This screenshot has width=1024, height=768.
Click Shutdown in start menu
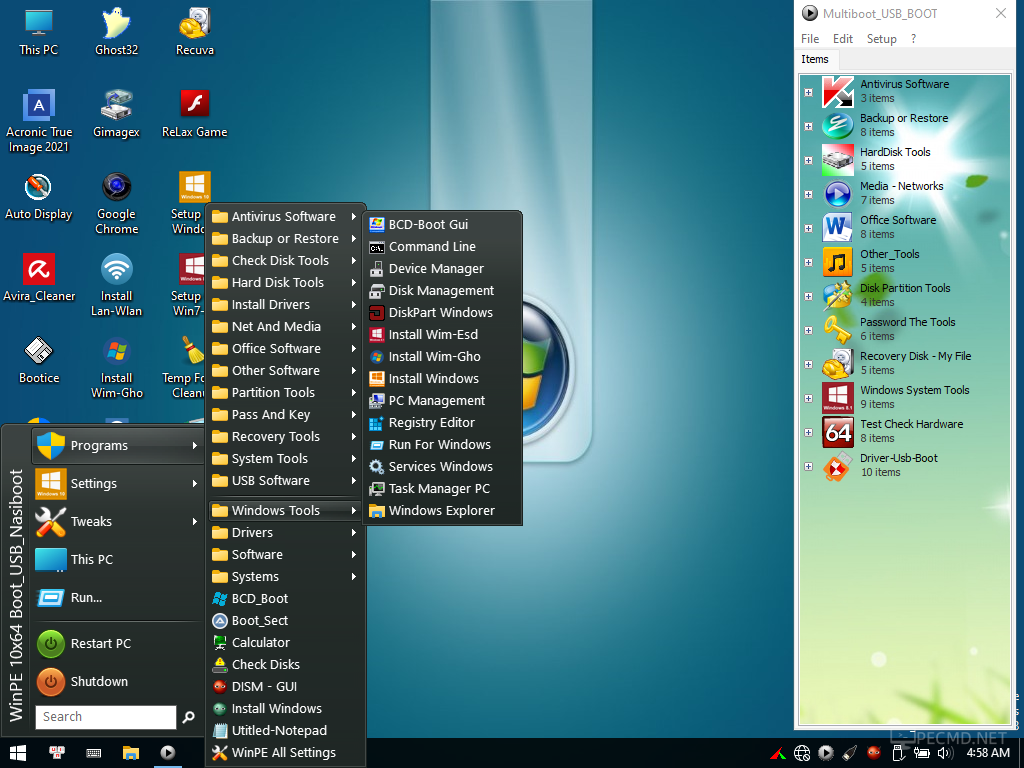pos(118,681)
